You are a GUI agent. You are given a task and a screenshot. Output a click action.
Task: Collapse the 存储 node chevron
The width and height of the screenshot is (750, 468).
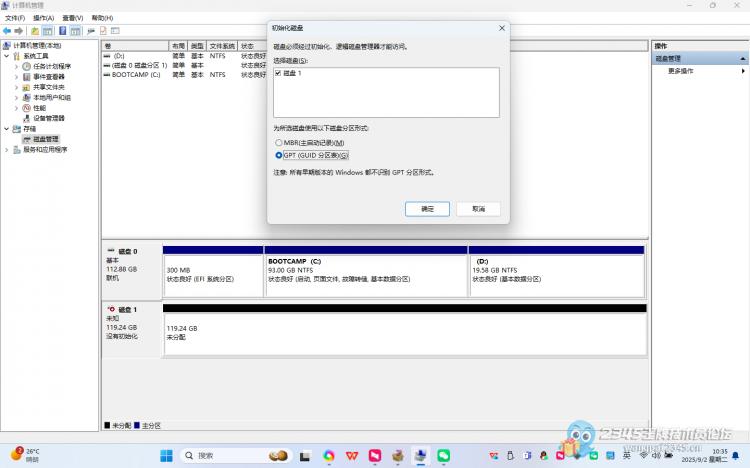pyautogui.click(x=7, y=129)
